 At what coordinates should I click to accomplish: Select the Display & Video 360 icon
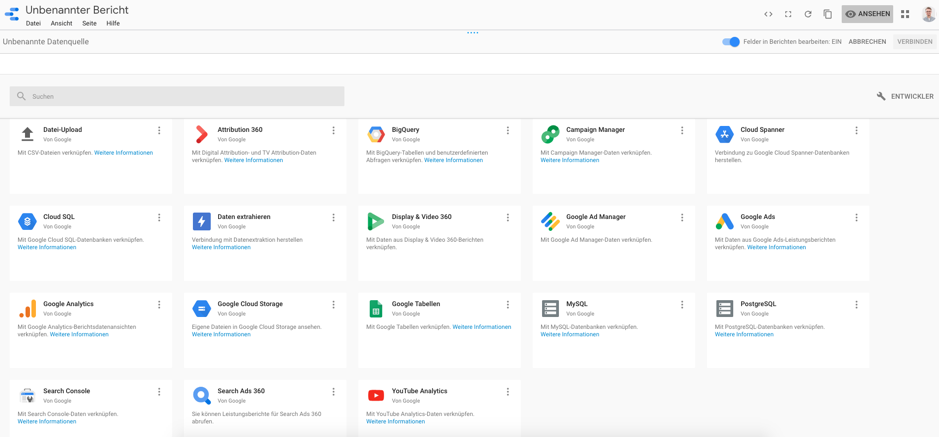point(375,221)
